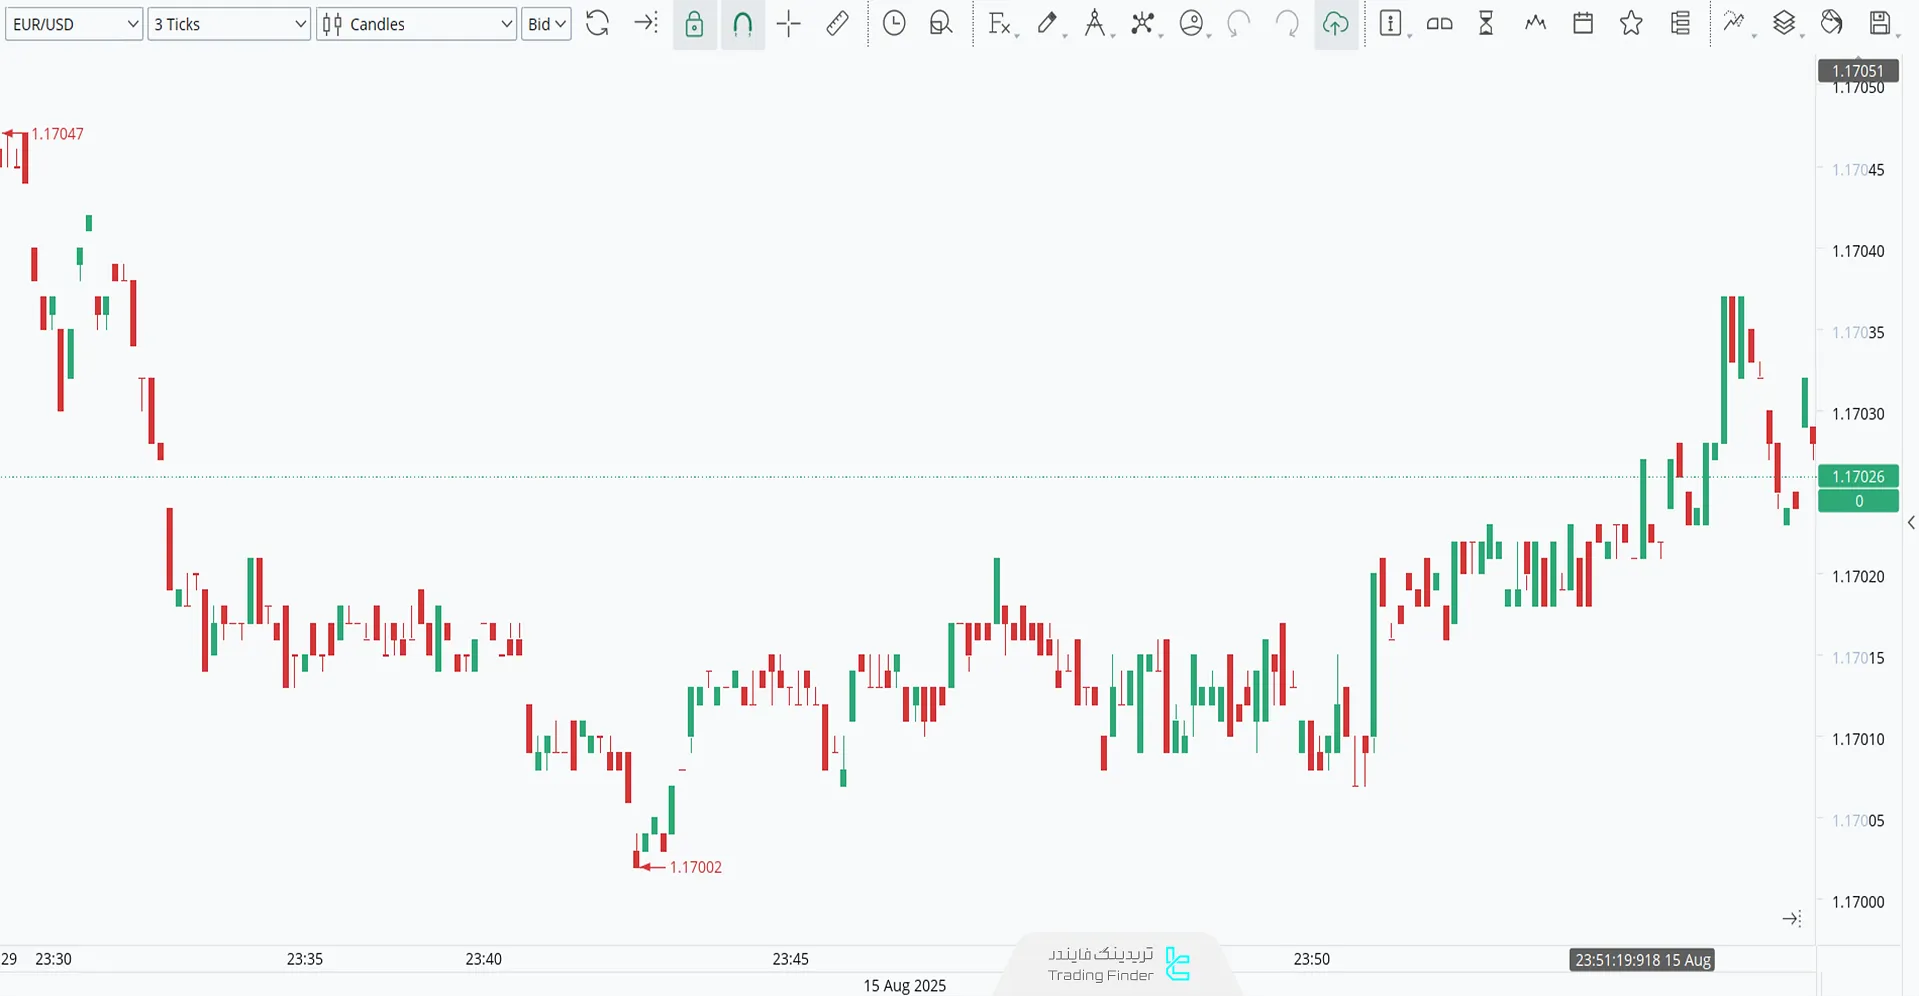
Task: Open the clock time settings icon
Action: pyautogui.click(x=894, y=24)
